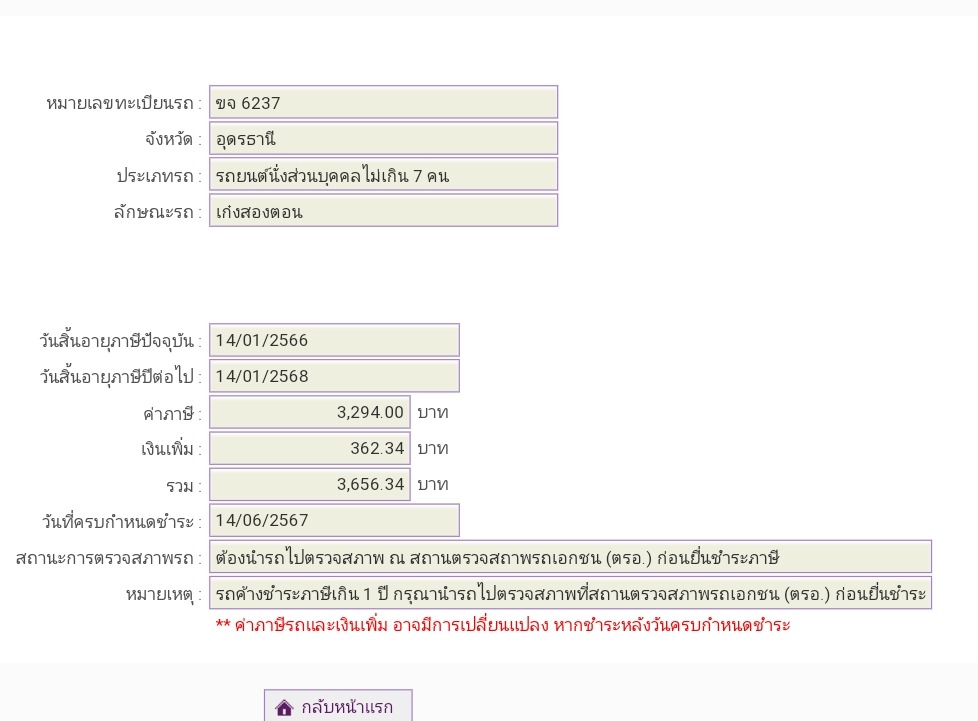This screenshot has height=721, width=978.
Task: Select the หมายเลขทะเบียนรถ field showing ขจ 6237
Action: pos(383,102)
